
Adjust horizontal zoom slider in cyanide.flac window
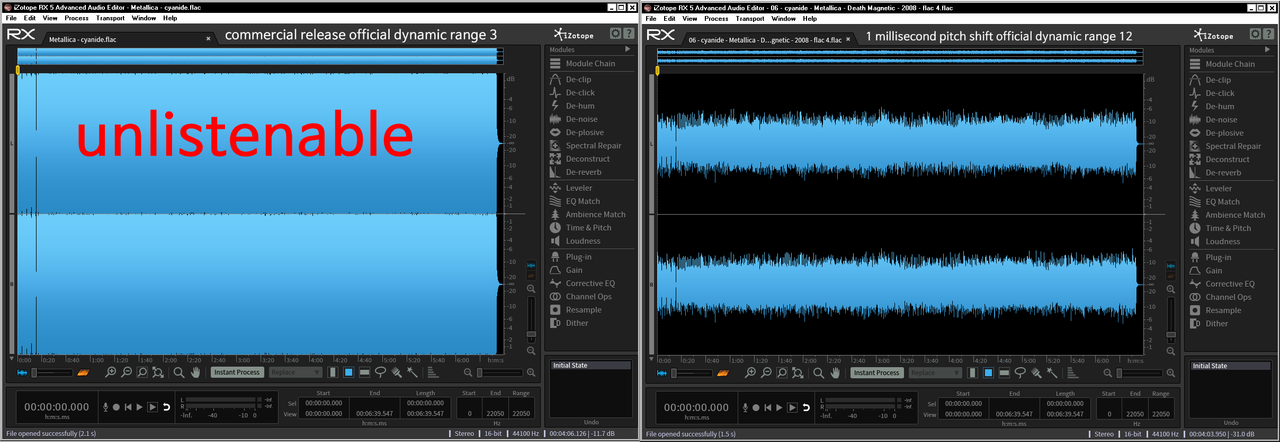click(x=500, y=372)
